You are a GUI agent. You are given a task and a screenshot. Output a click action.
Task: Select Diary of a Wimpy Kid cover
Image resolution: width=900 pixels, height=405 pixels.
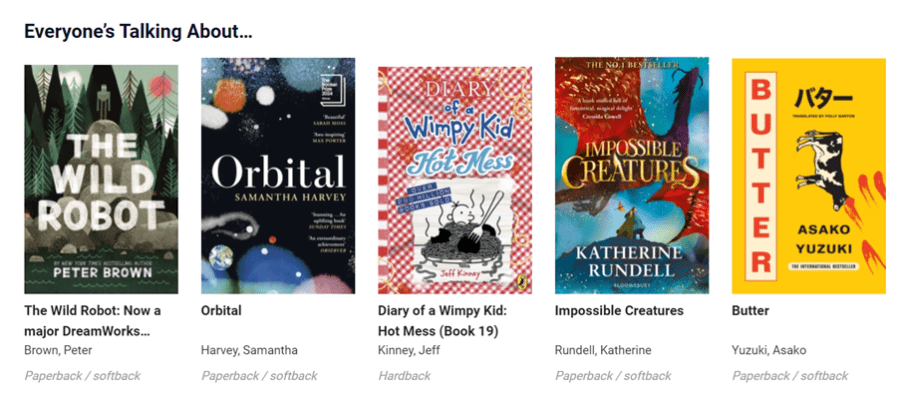coord(455,180)
